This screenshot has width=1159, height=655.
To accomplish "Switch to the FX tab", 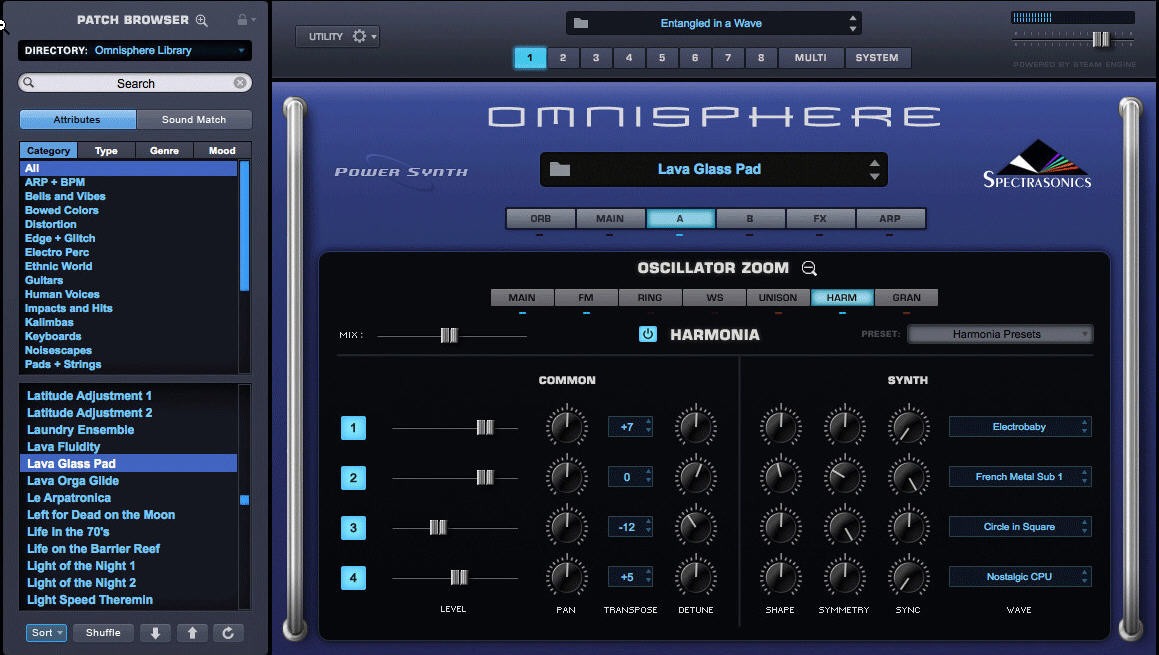I will click(820, 219).
